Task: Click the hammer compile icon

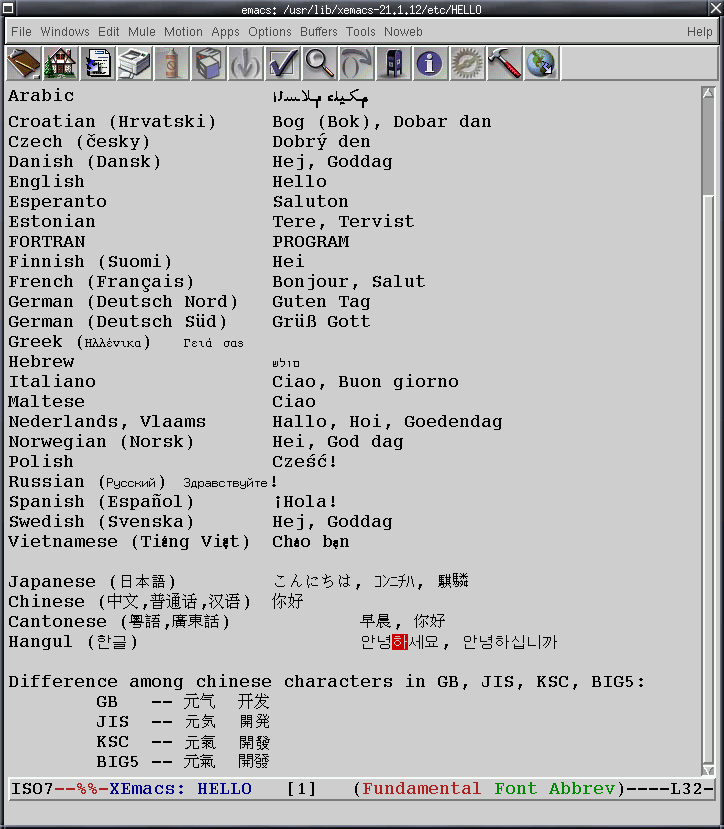Action: point(505,63)
